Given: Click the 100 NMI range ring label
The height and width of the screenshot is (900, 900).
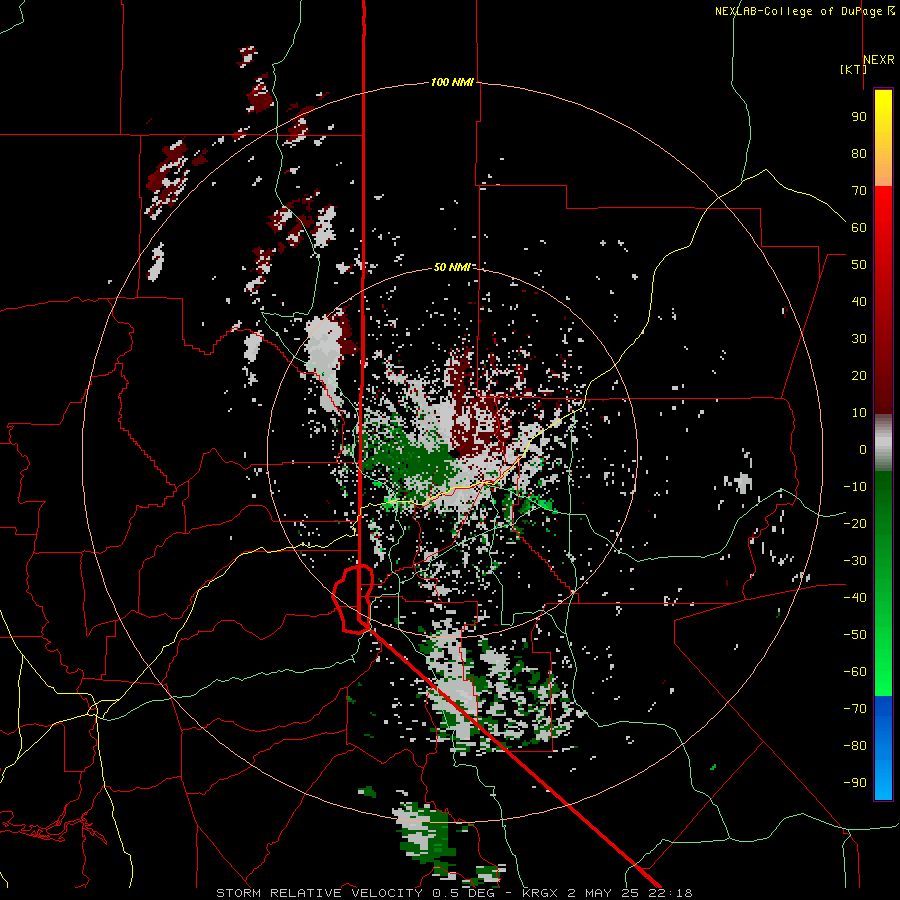Looking at the screenshot, I should (452, 83).
